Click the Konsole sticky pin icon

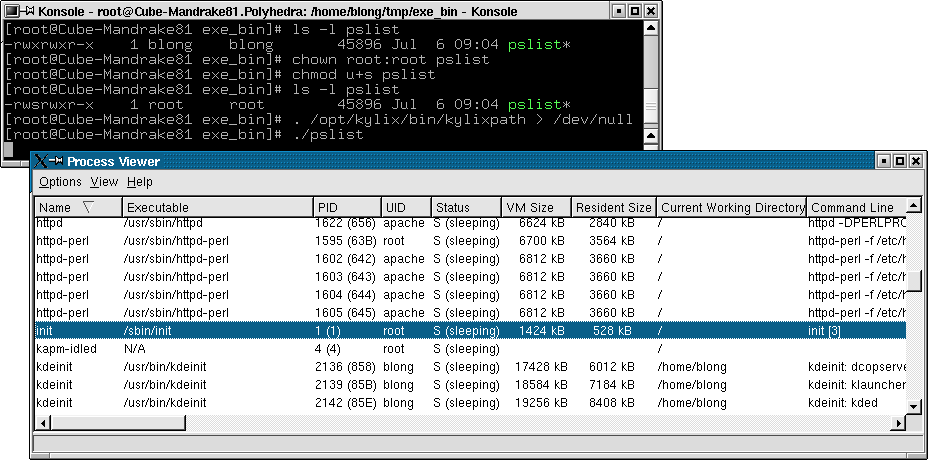coord(28,9)
